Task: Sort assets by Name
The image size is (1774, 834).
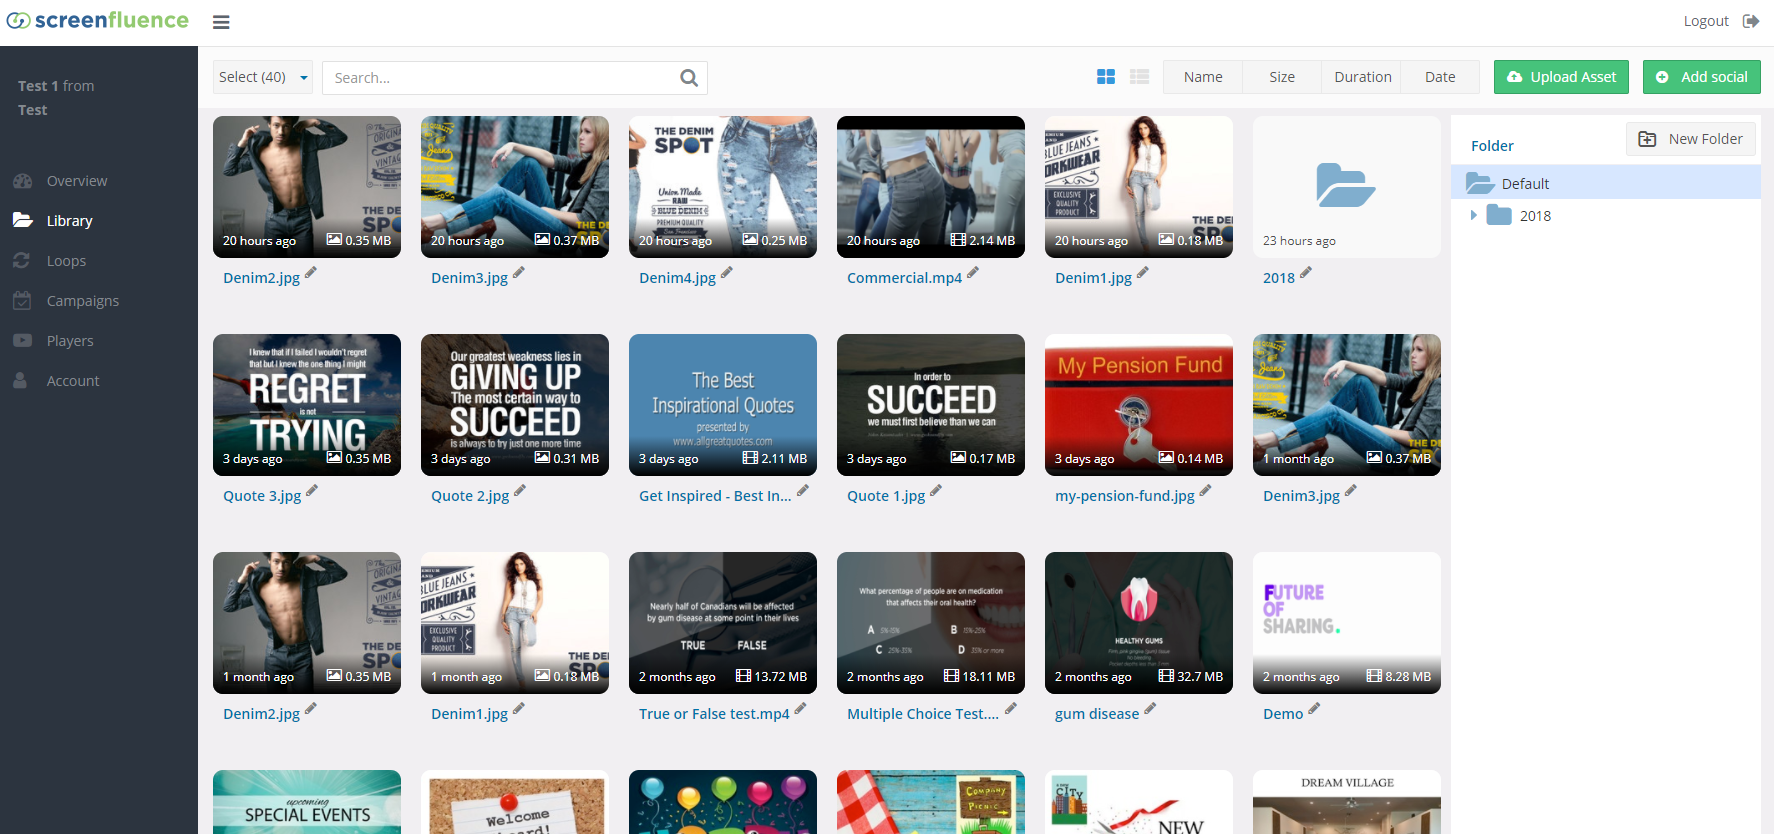Action: tap(1203, 77)
